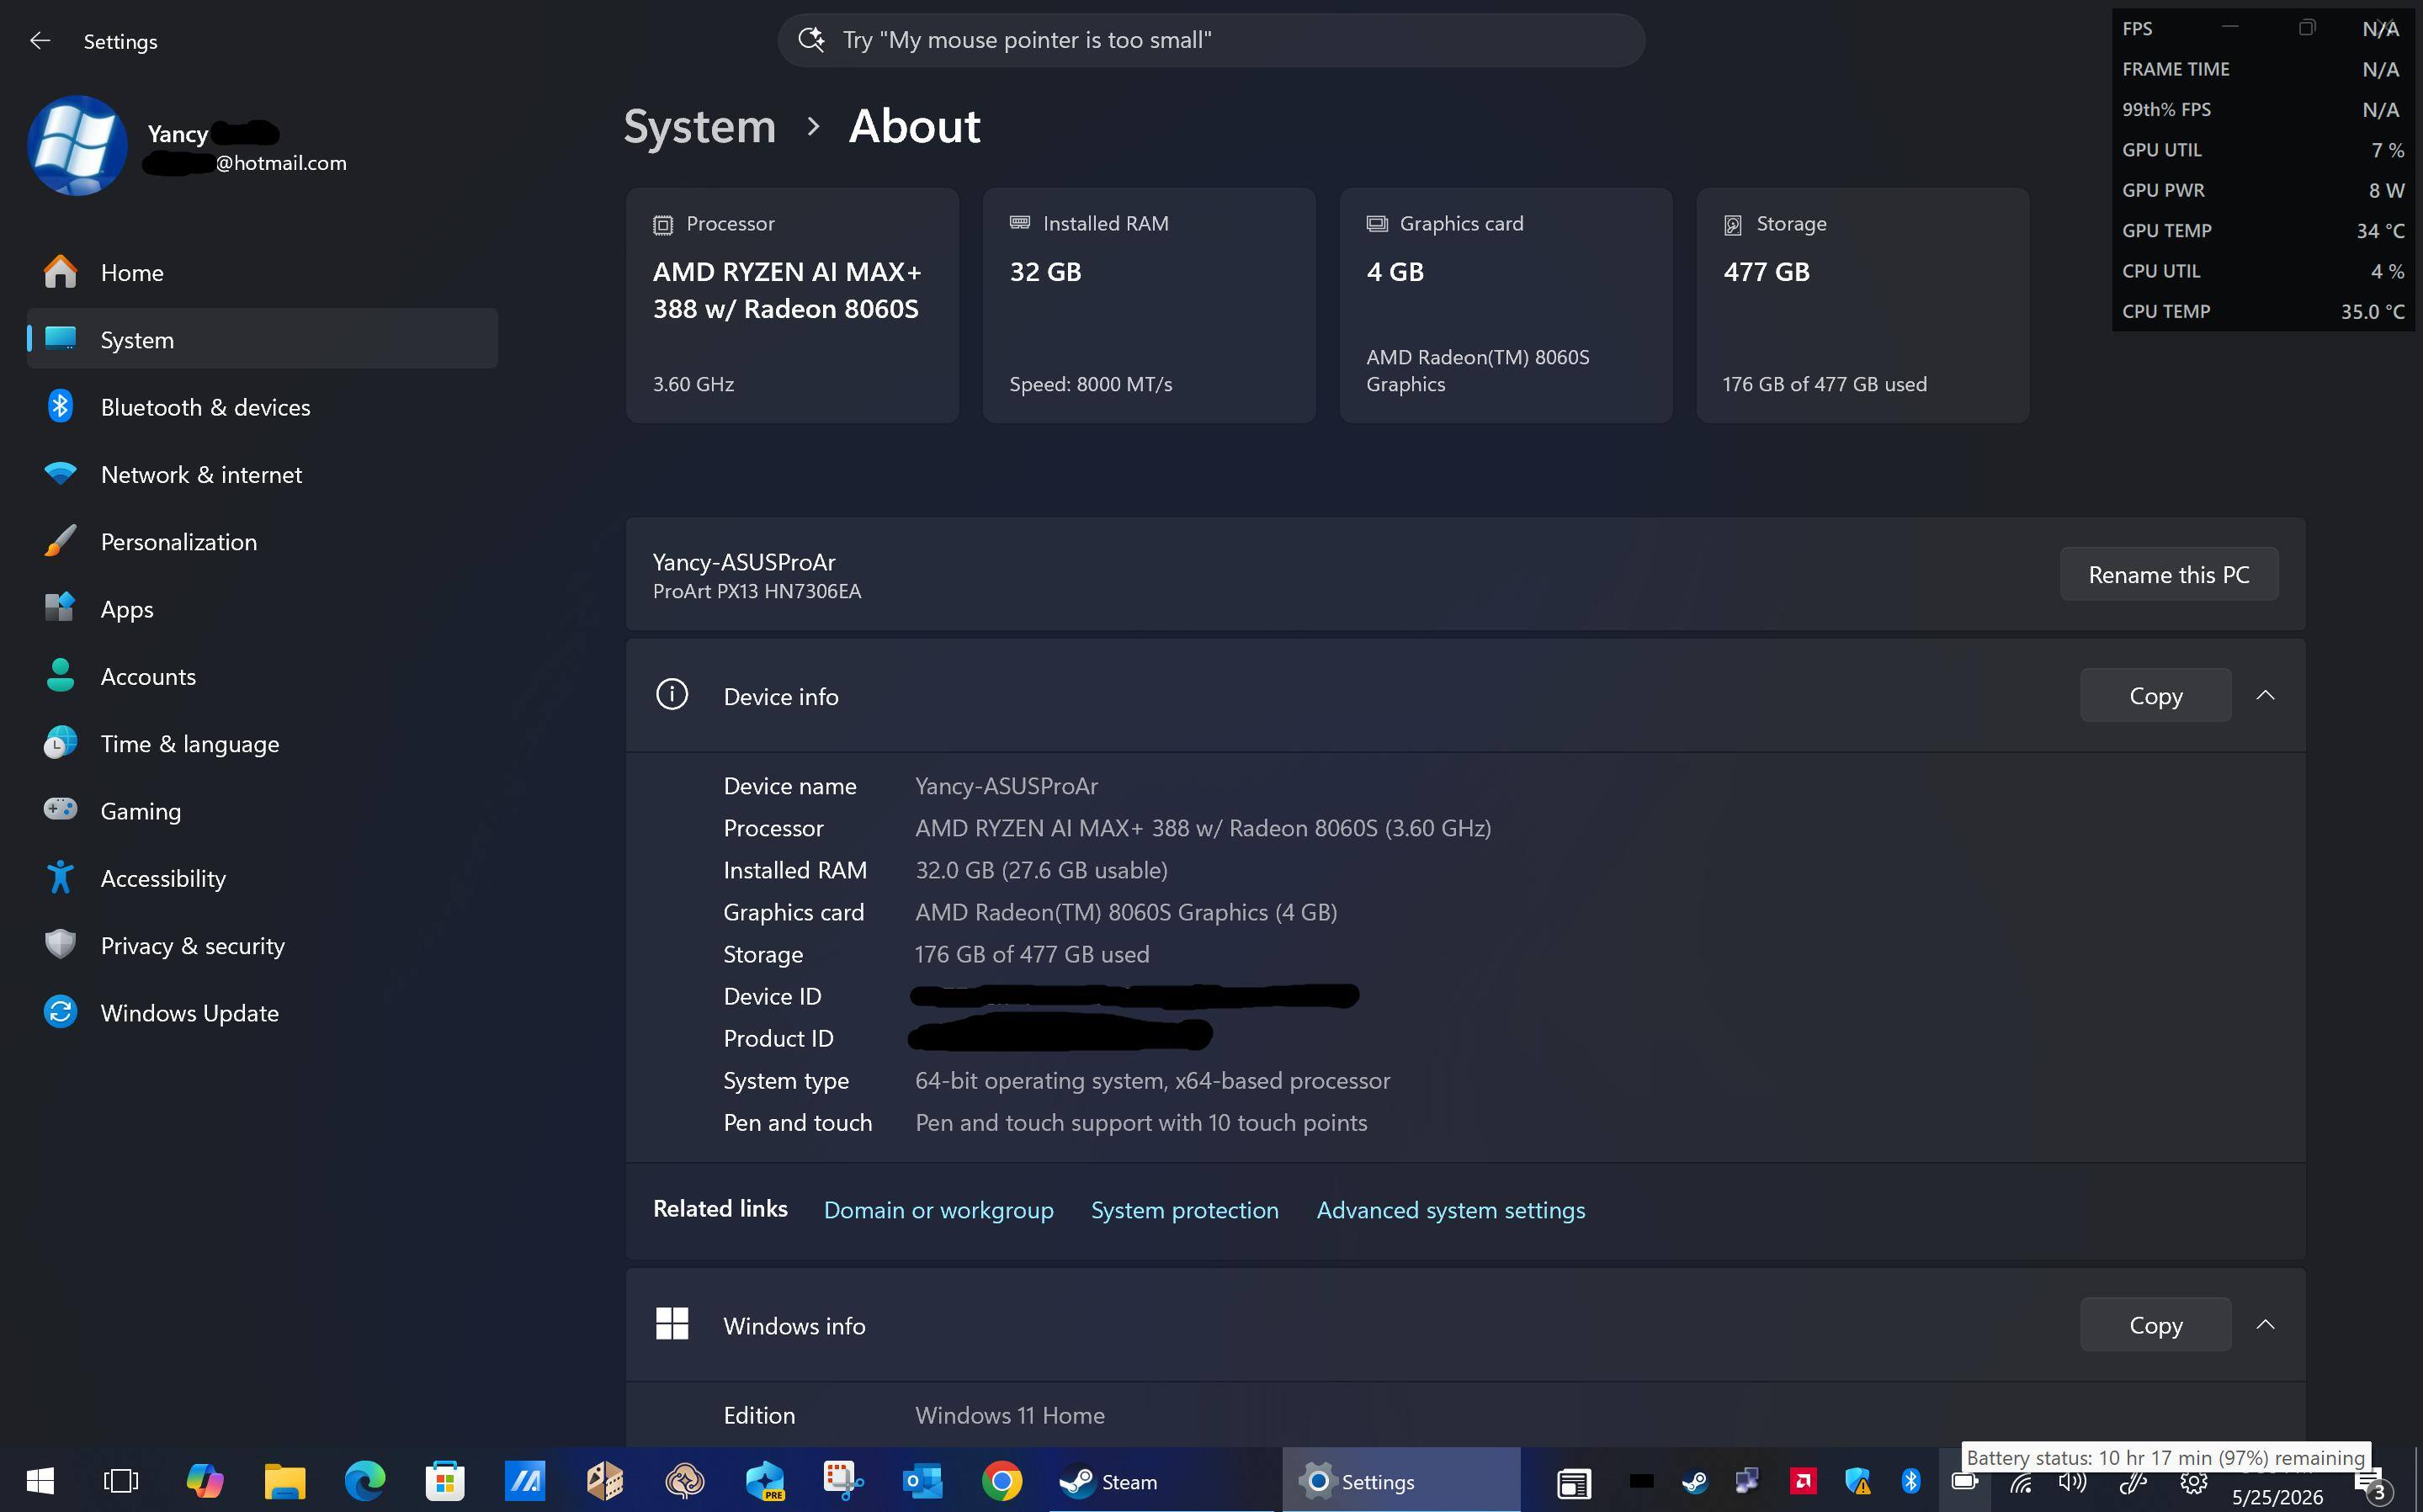Open the Windows Start menu
This screenshot has height=1512, width=2423.
[x=40, y=1481]
